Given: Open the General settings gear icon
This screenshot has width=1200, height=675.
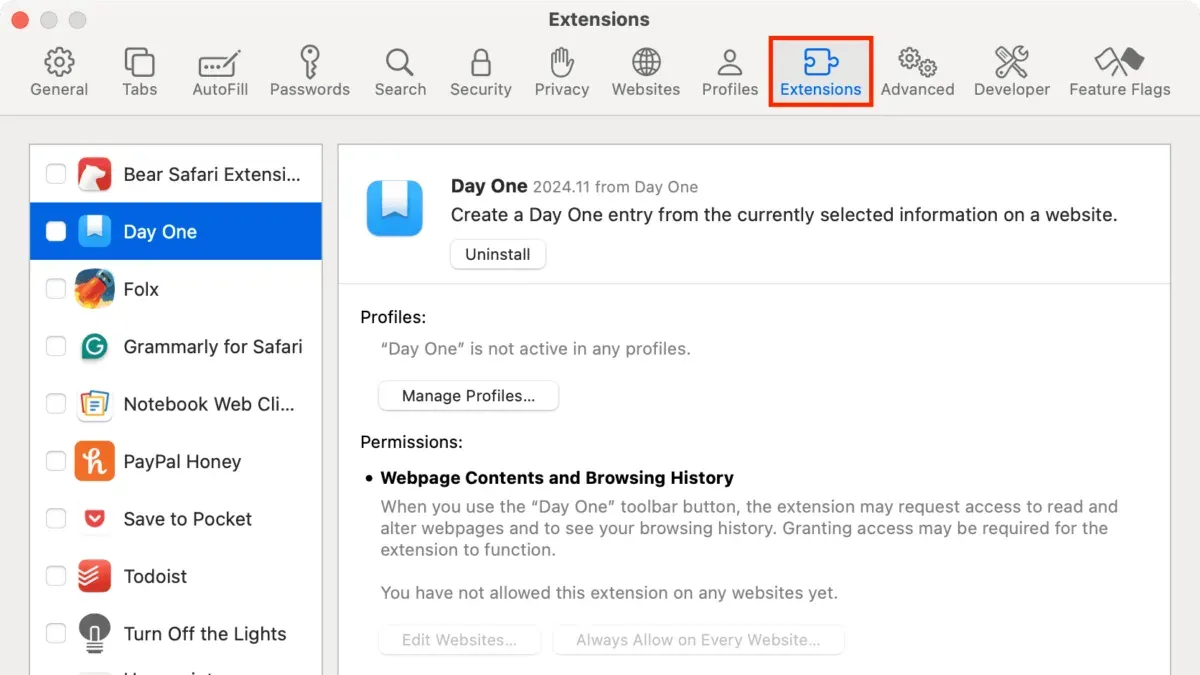Looking at the screenshot, I should pos(59,62).
